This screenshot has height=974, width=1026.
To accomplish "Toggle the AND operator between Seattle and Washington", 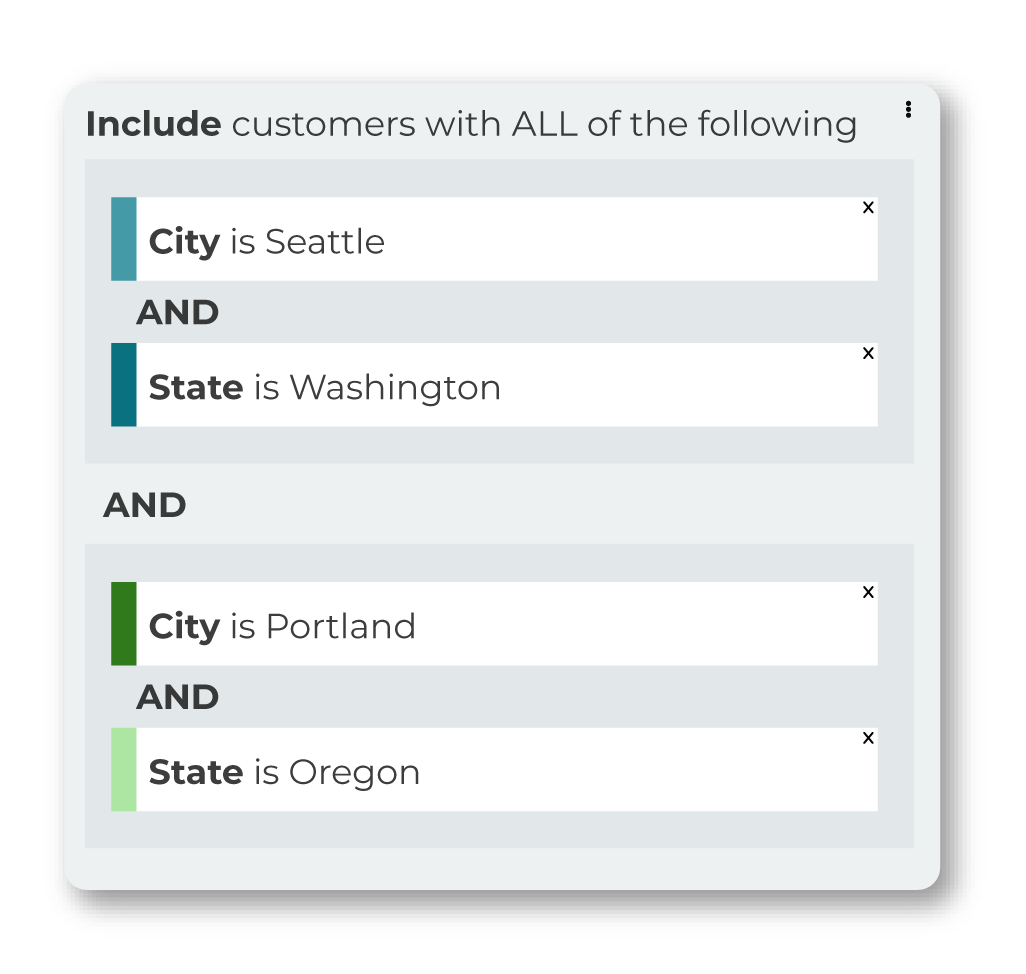I will (177, 312).
